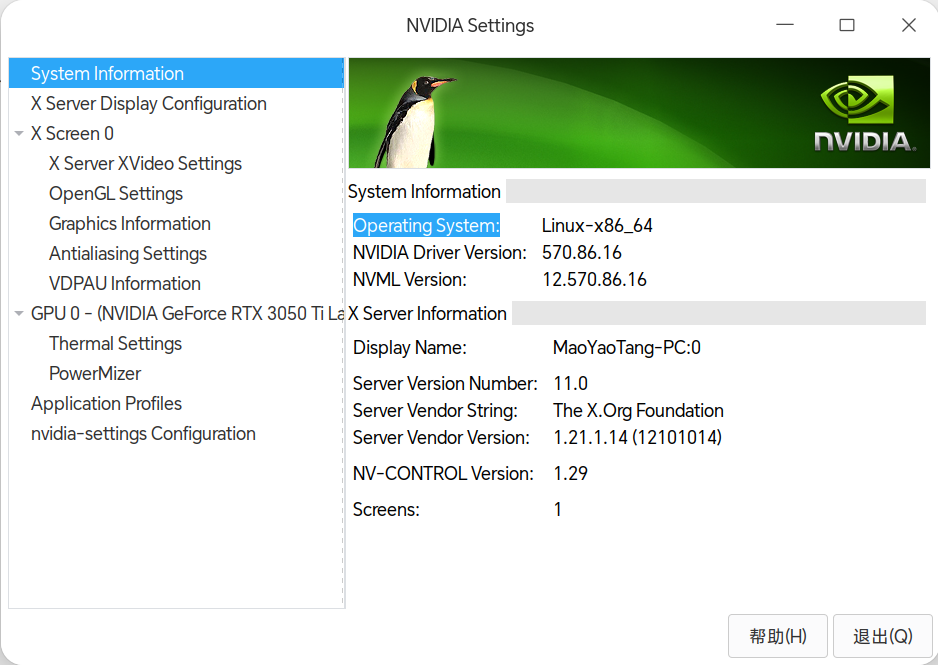Image resolution: width=938 pixels, height=665 pixels.
Task: Click the highlighted Operating System label
Action: click(x=426, y=225)
